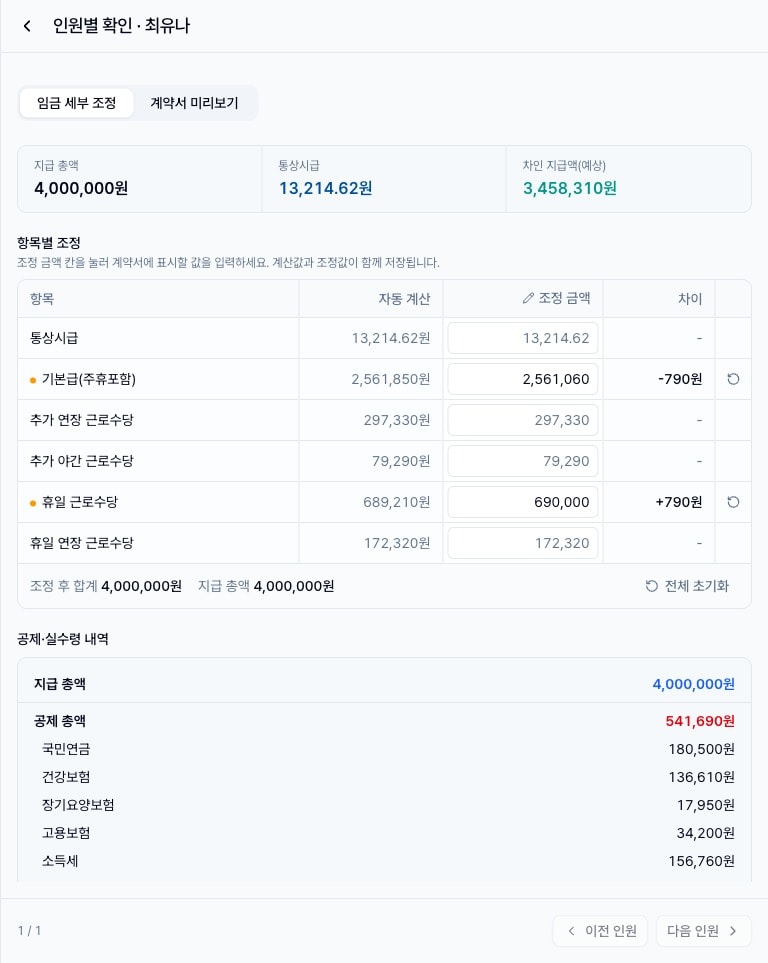Screen dimensions: 768x963
Task: Click the auto-calculated 79,290원 cell
Action: pyautogui.click(x=401, y=461)
